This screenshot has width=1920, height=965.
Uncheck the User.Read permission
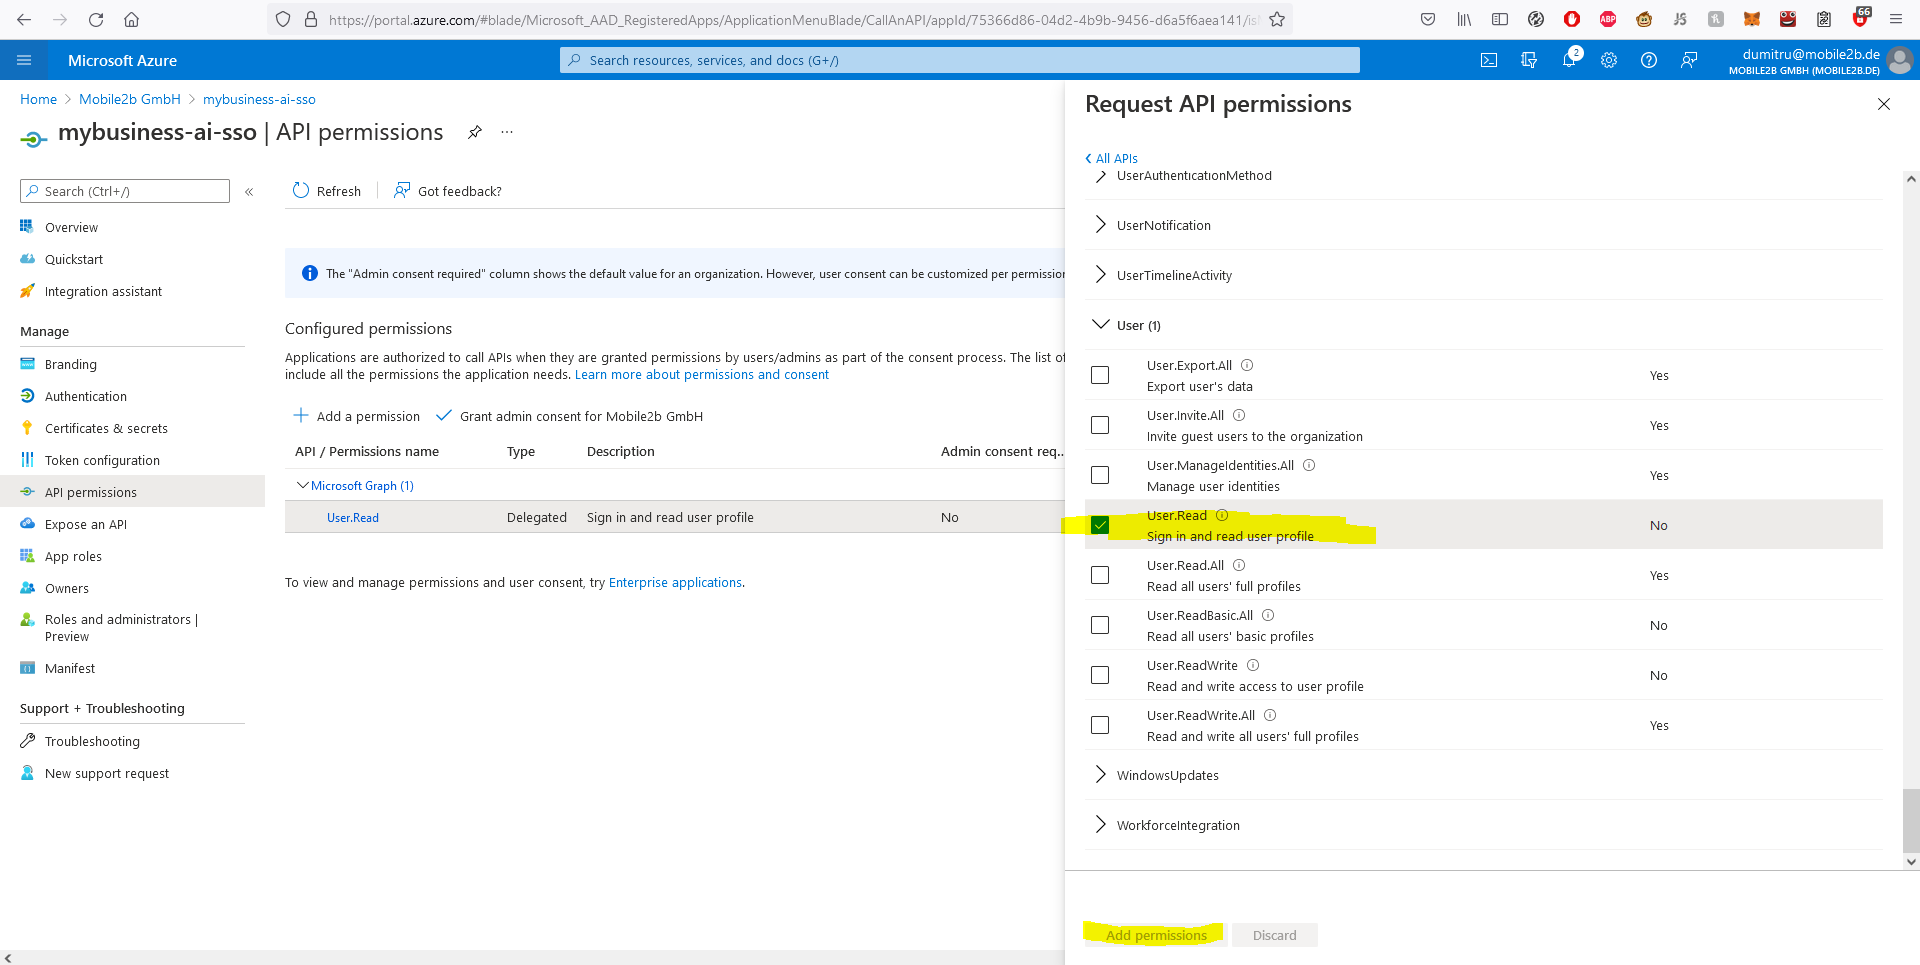pyautogui.click(x=1100, y=524)
